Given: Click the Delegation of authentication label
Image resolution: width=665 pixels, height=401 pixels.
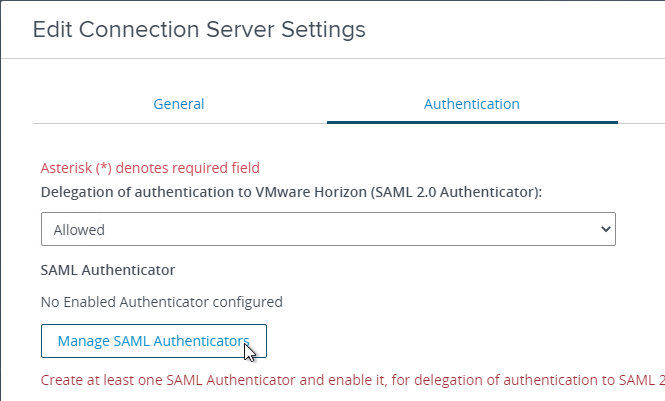Looking at the screenshot, I should [291, 192].
